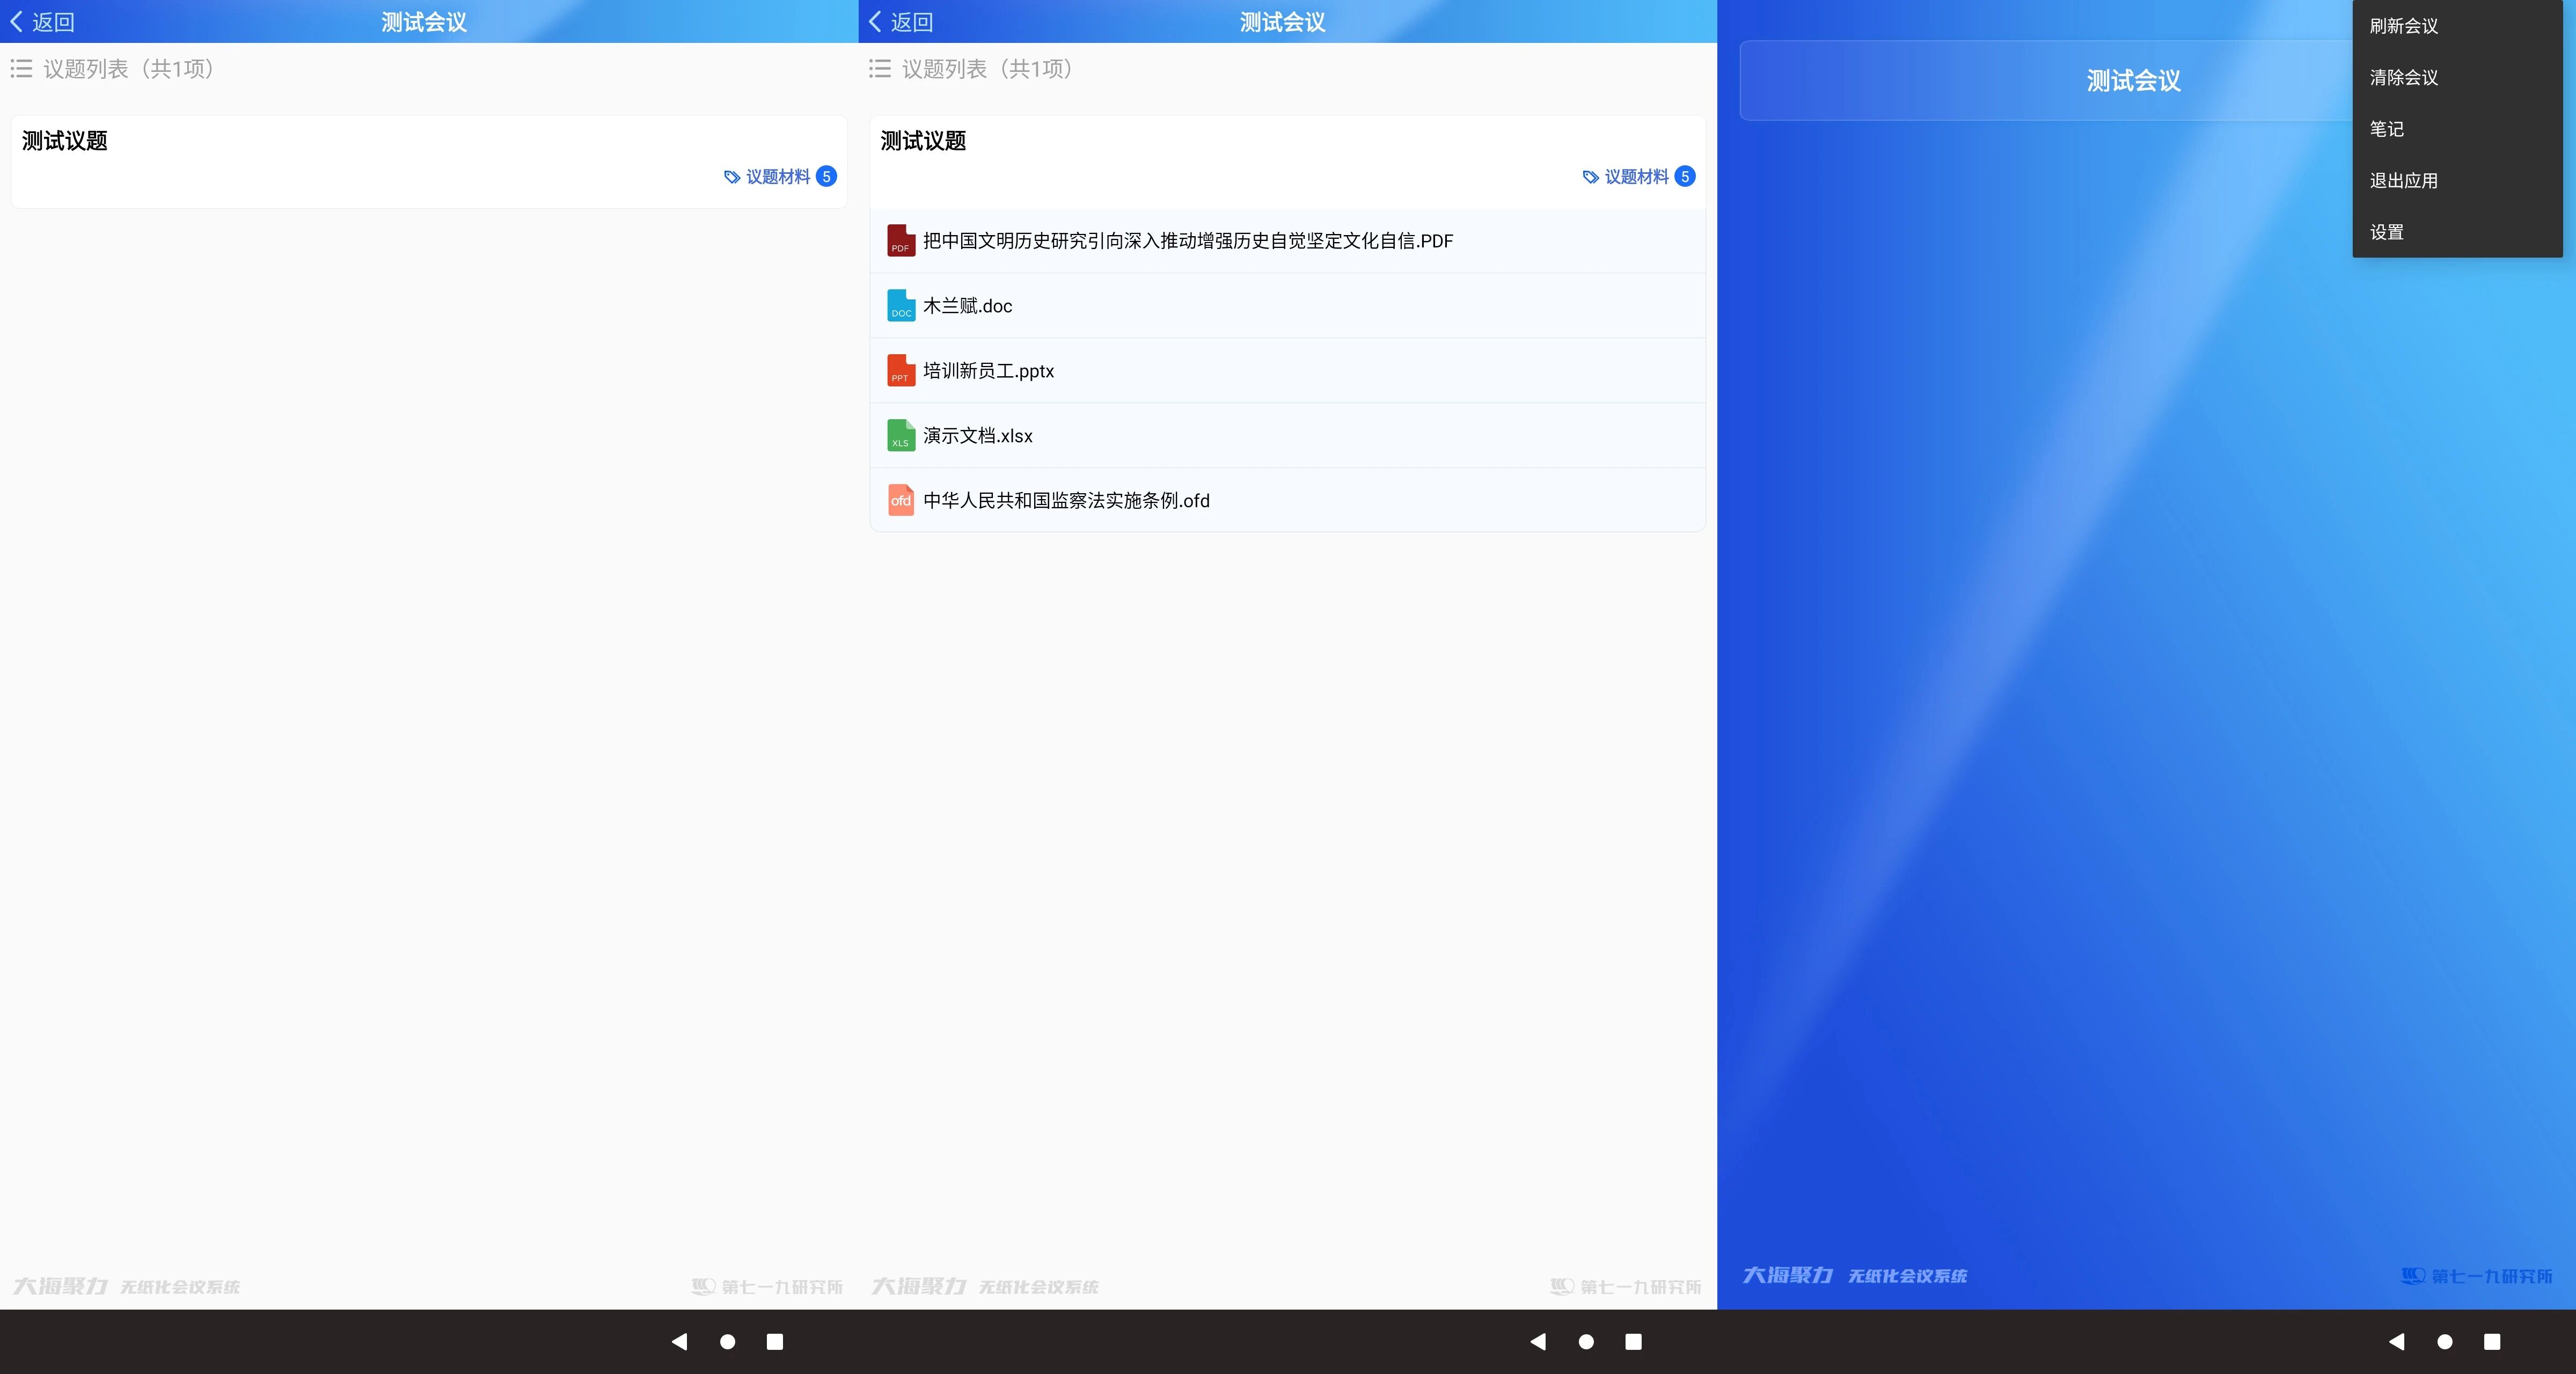Open 设置 from the popup menu
The width and height of the screenshot is (2576, 1374).
point(2387,232)
